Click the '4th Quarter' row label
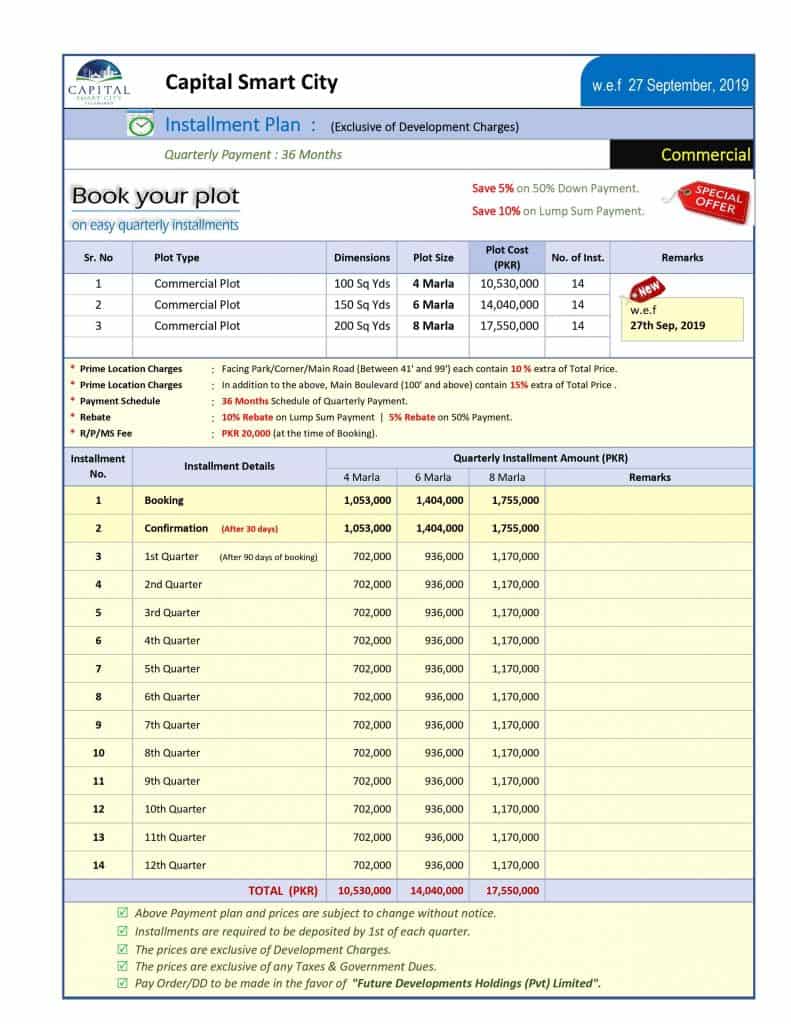Viewport: 791px width, 1024px height. (x=172, y=641)
